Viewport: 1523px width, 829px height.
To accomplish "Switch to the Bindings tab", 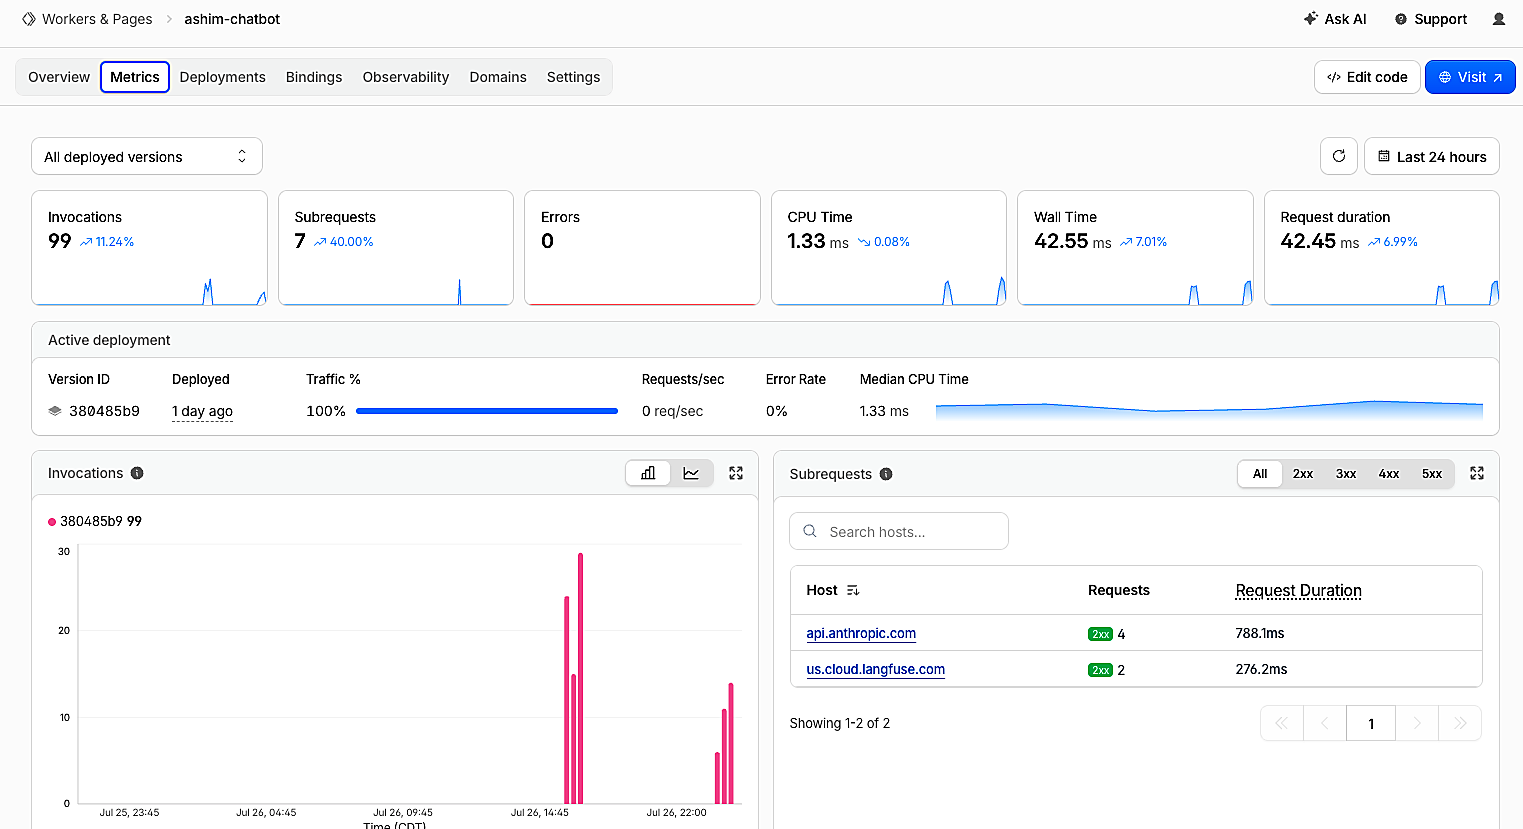I will pyautogui.click(x=314, y=77).
